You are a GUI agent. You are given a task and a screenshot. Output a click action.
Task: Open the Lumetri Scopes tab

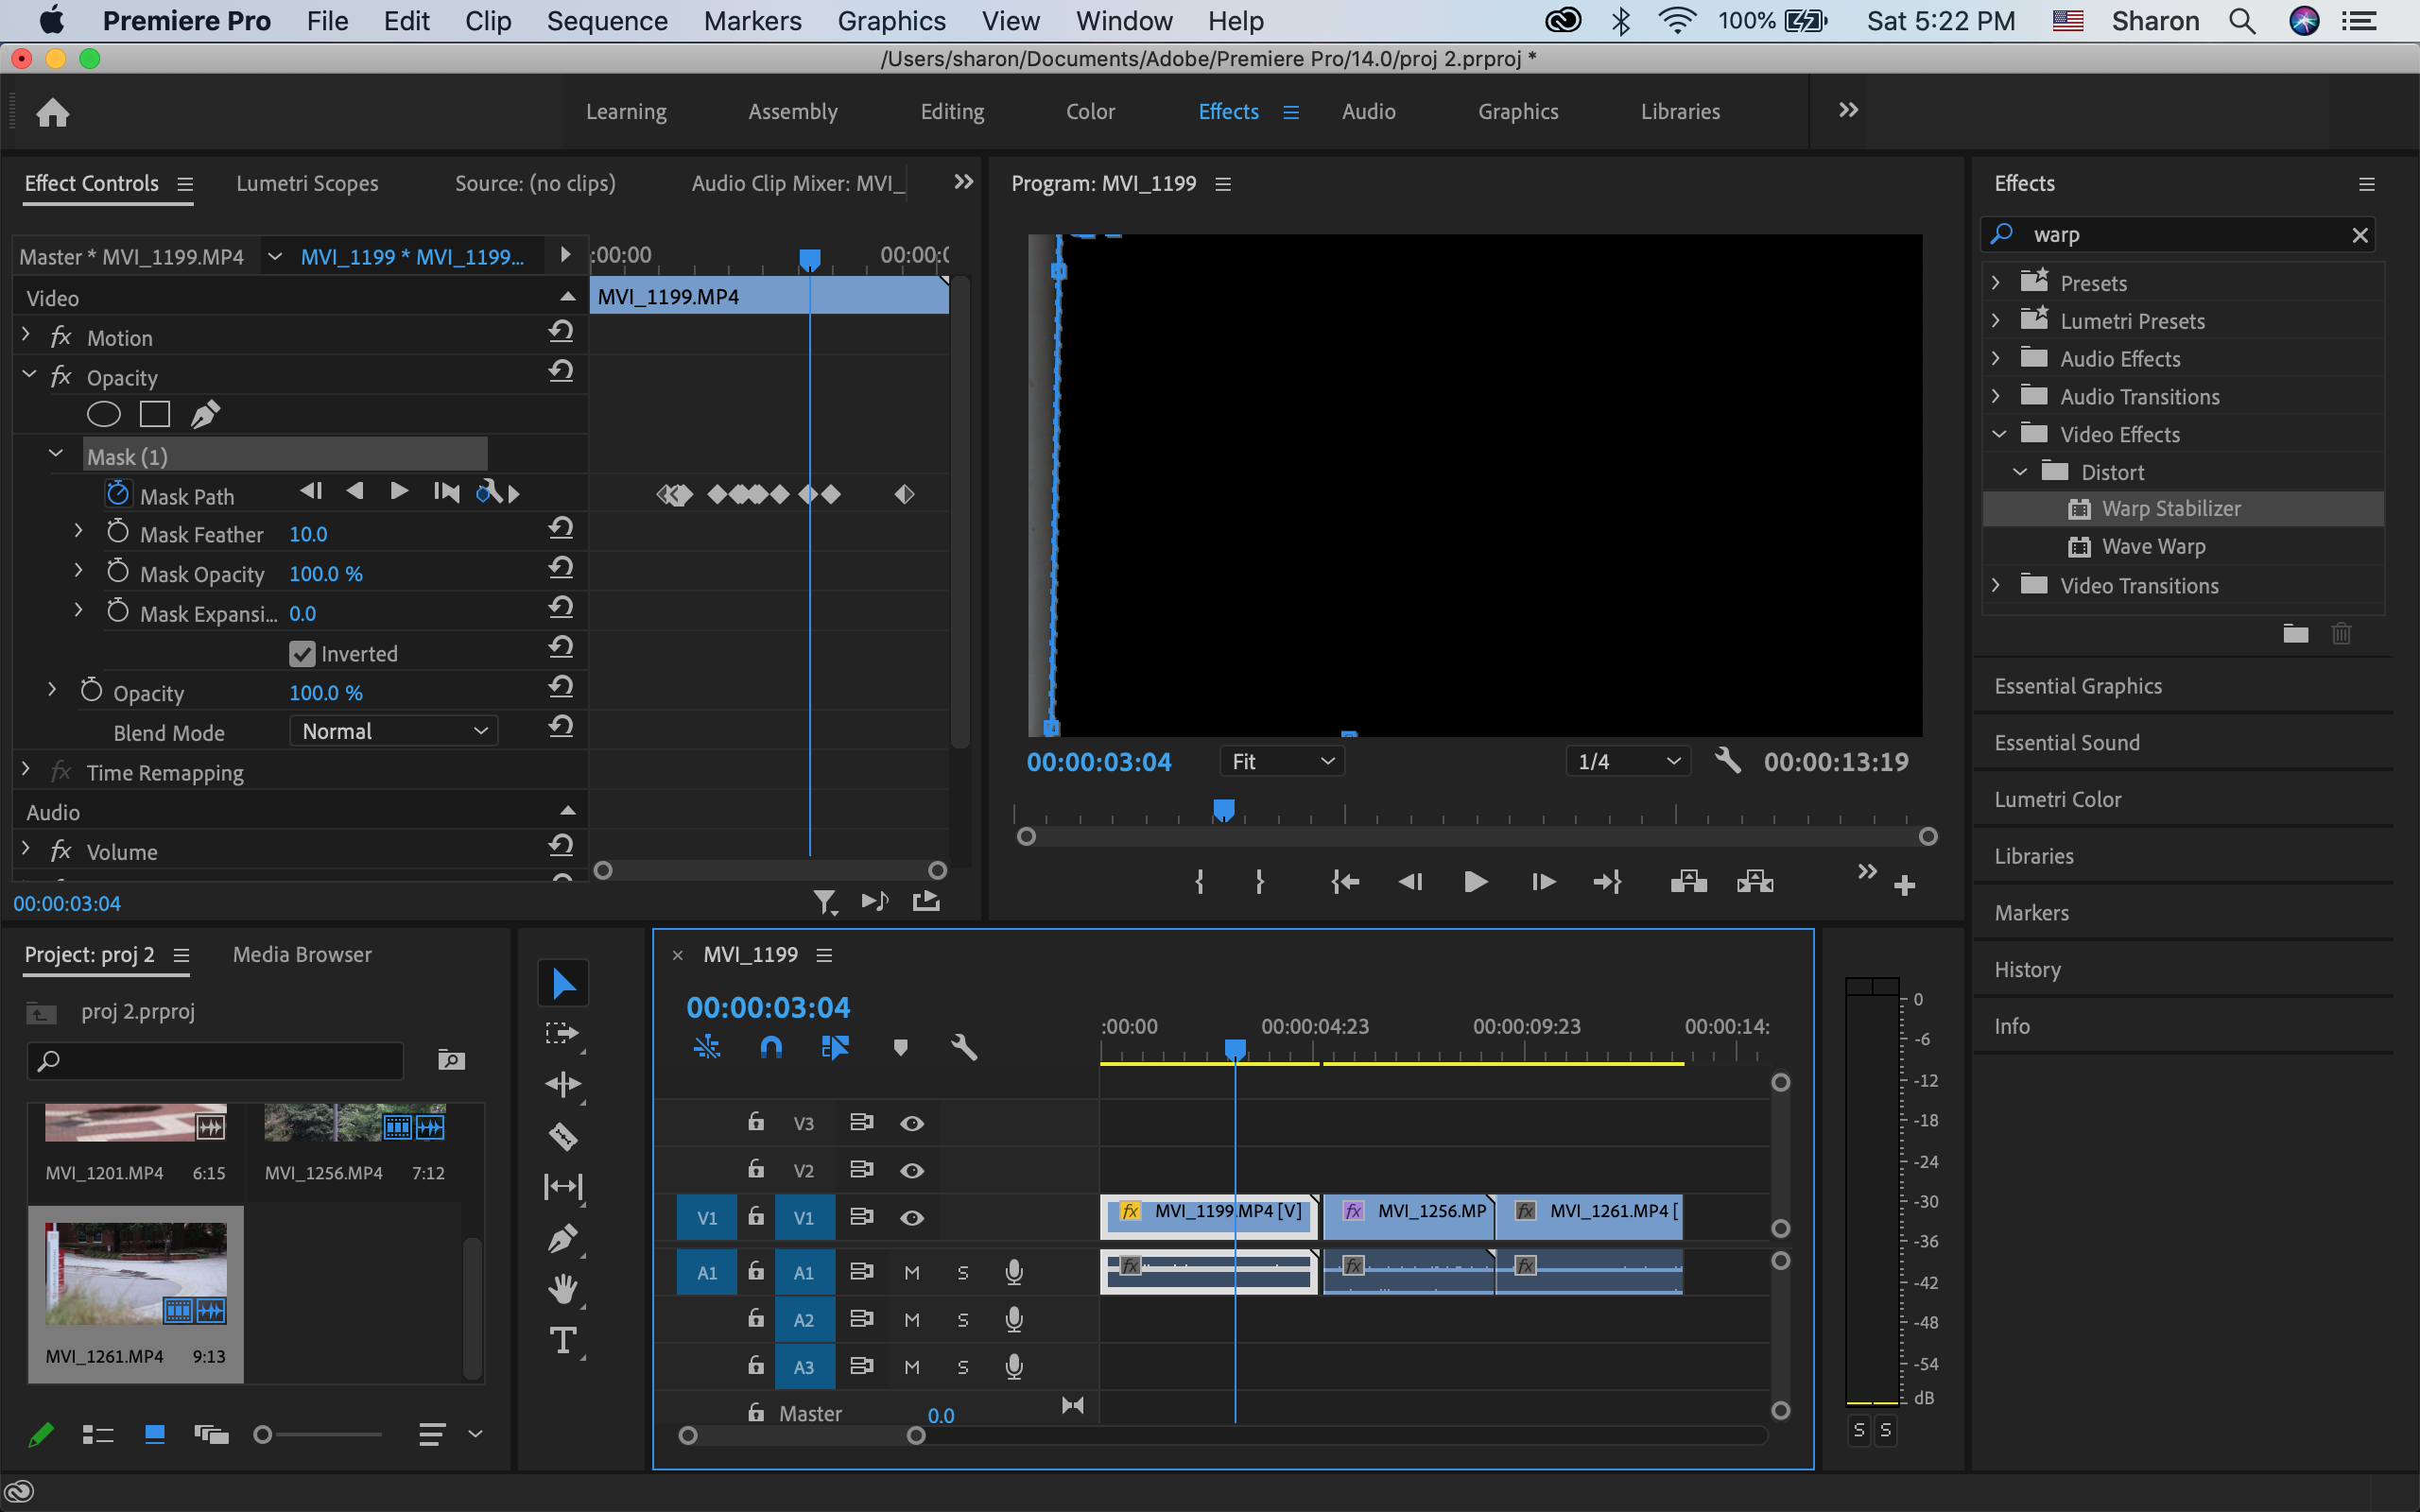coord(307,183)
